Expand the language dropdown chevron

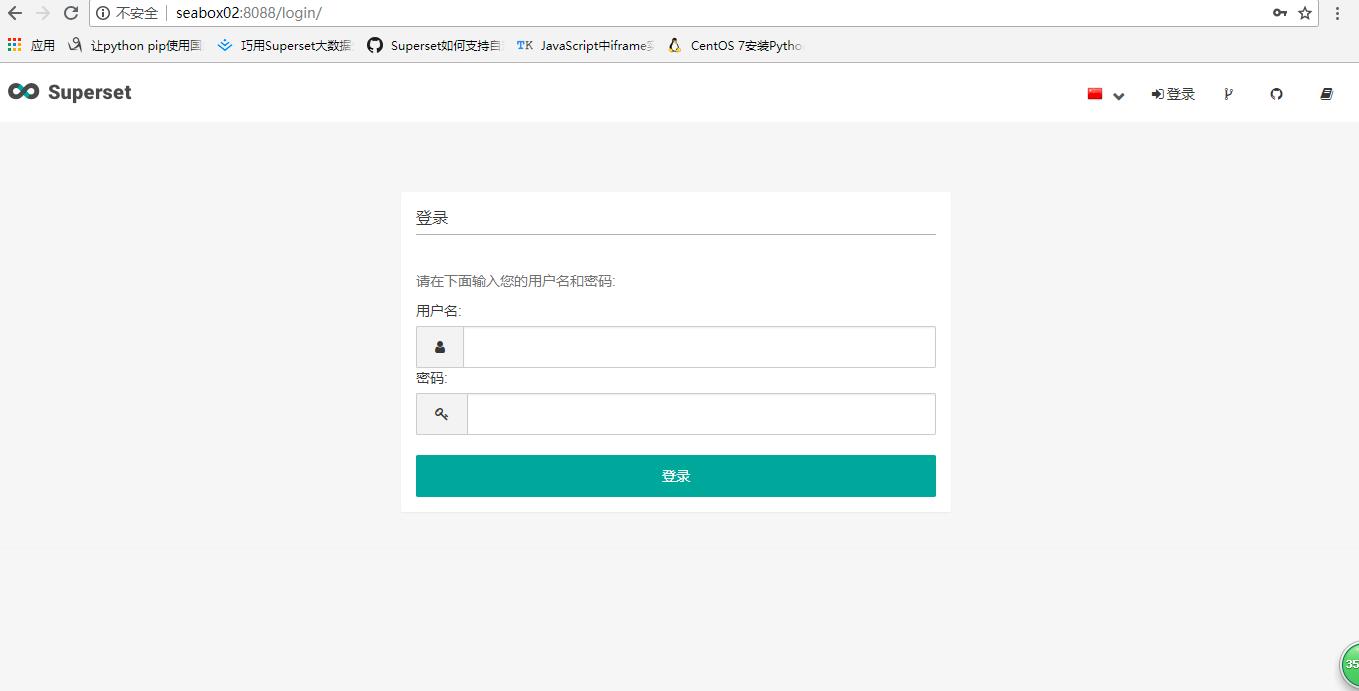coord(1119,96)
